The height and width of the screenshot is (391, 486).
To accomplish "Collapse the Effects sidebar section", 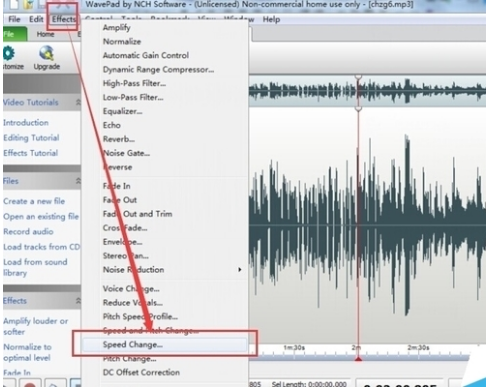I will tap(78, 301).
